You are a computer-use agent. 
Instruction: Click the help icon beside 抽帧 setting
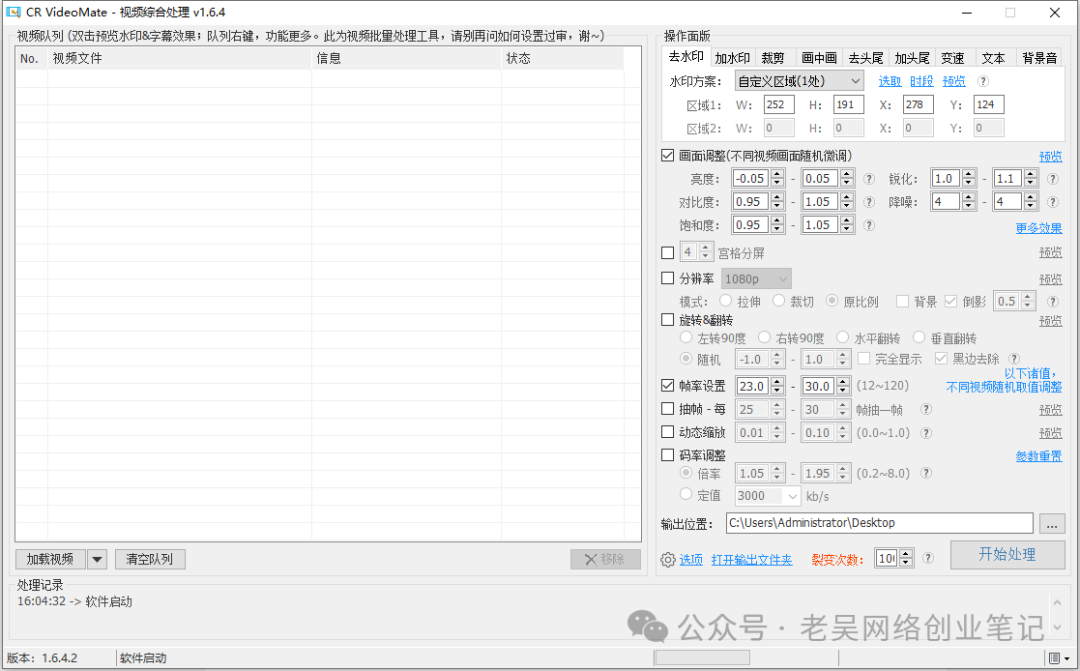pos(926,409)
